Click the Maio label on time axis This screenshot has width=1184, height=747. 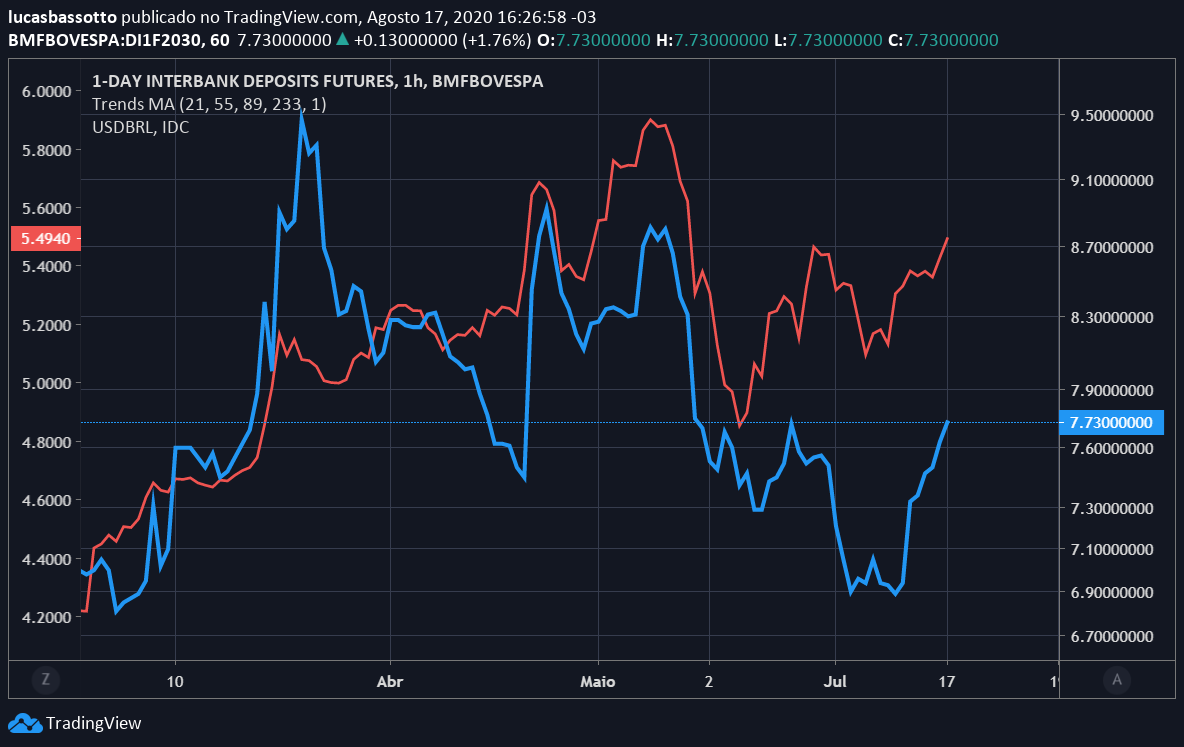(x=597, y=681)
